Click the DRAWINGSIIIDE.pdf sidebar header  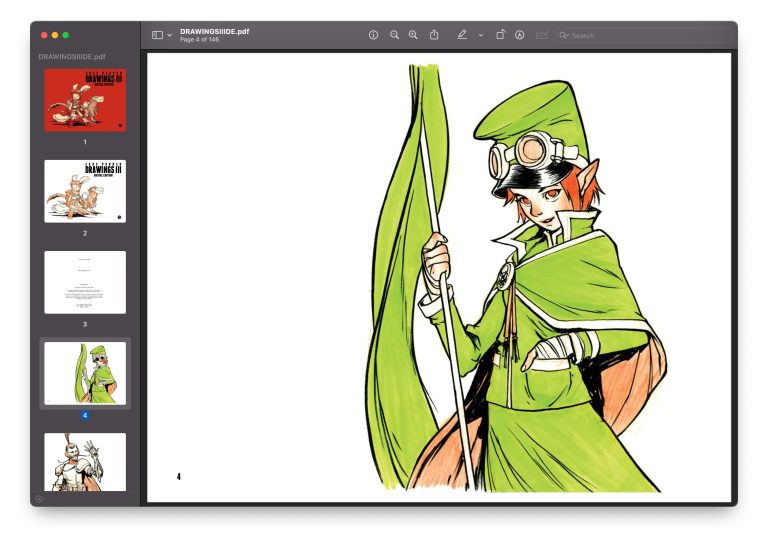tap(72, 56)
